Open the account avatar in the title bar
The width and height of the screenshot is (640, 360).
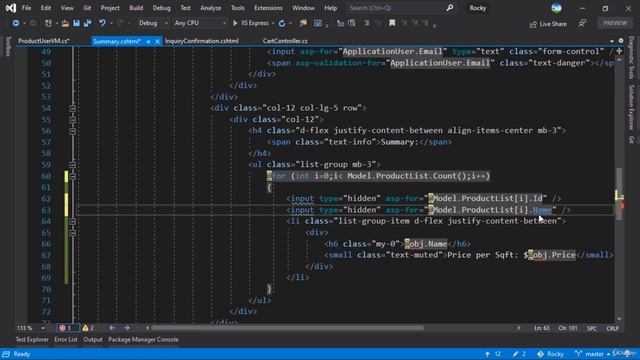point(556,8)
